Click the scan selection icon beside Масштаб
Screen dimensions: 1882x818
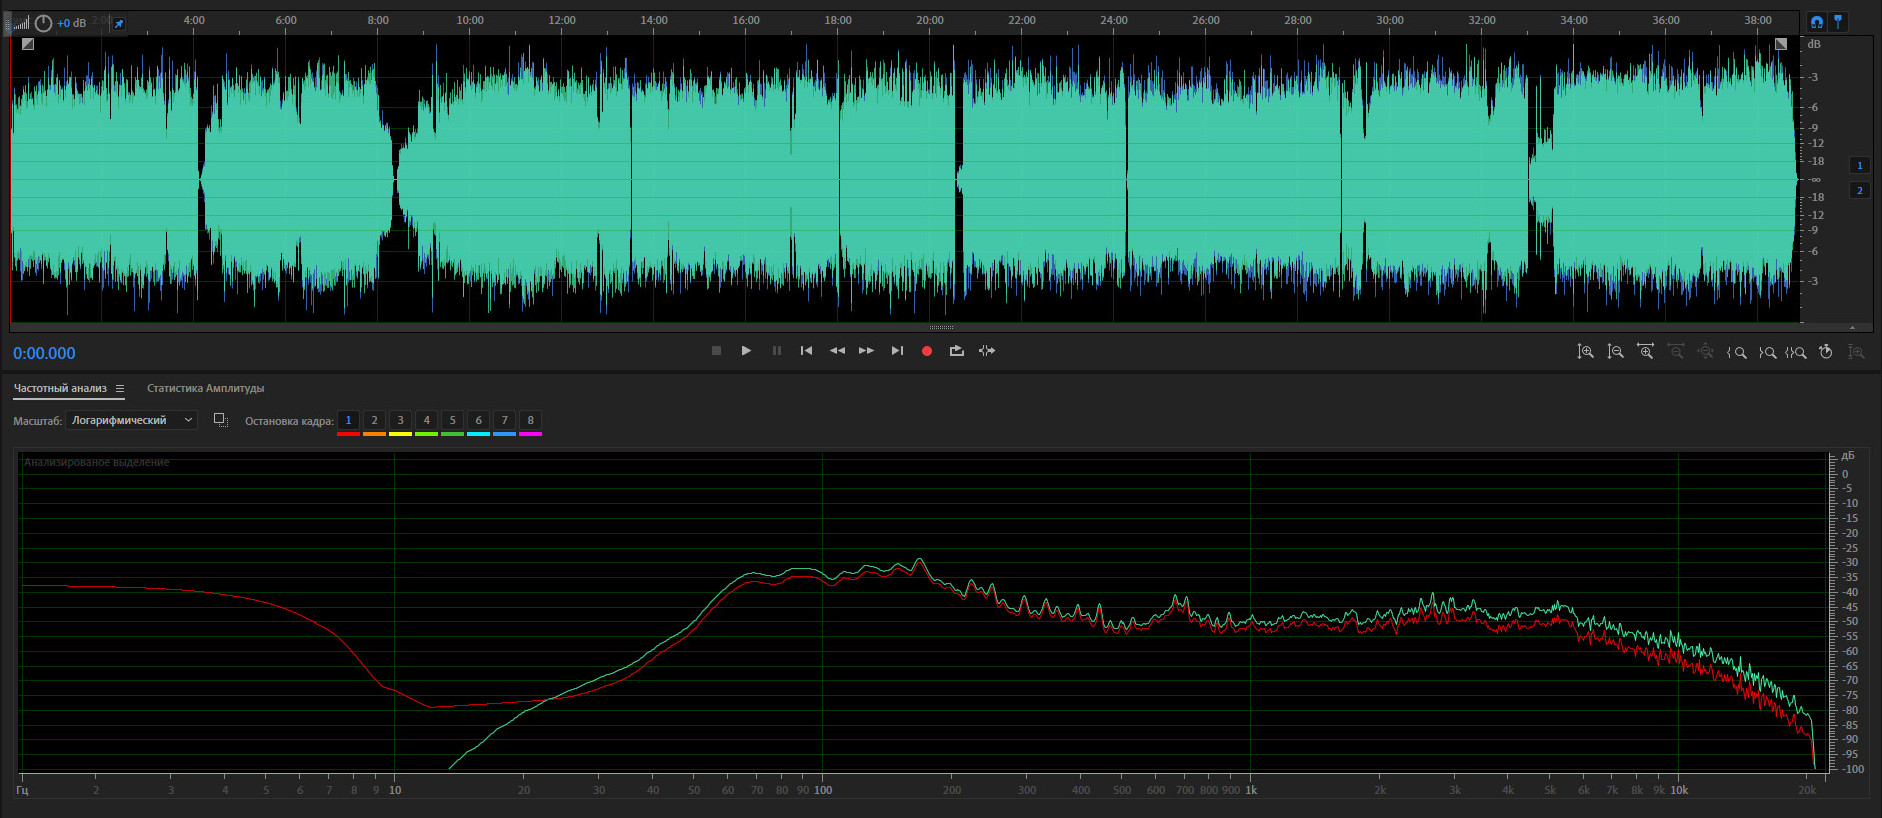click(221, 420)
